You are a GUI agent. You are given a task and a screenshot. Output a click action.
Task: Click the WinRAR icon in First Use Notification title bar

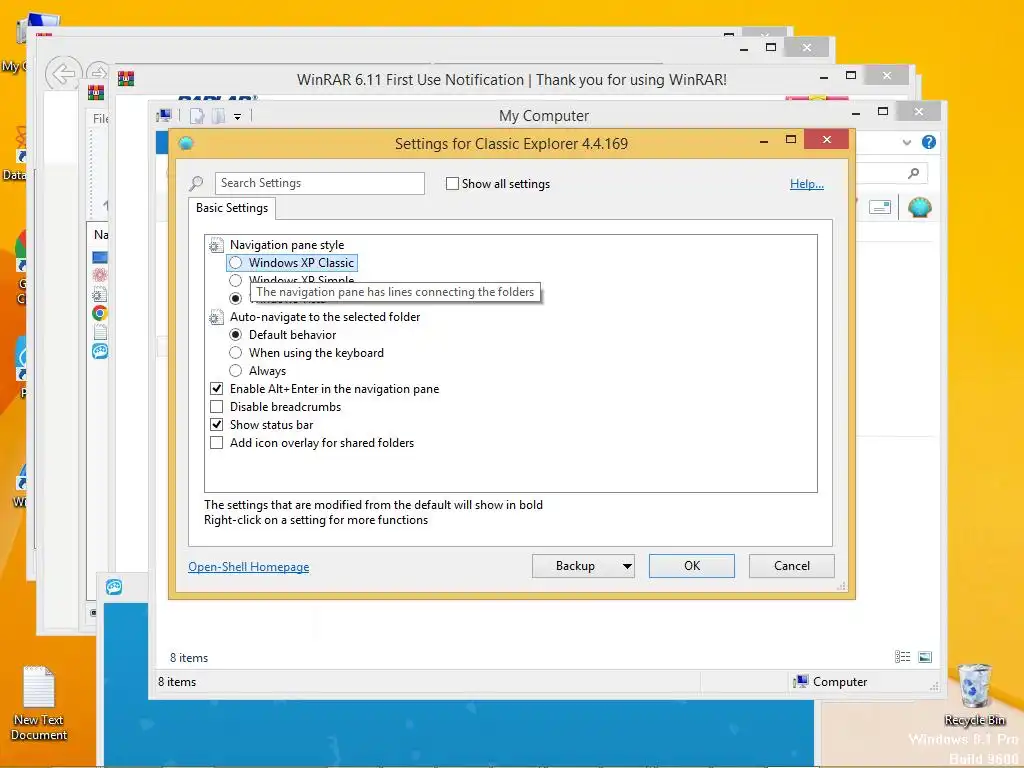(x=126, y=79)
